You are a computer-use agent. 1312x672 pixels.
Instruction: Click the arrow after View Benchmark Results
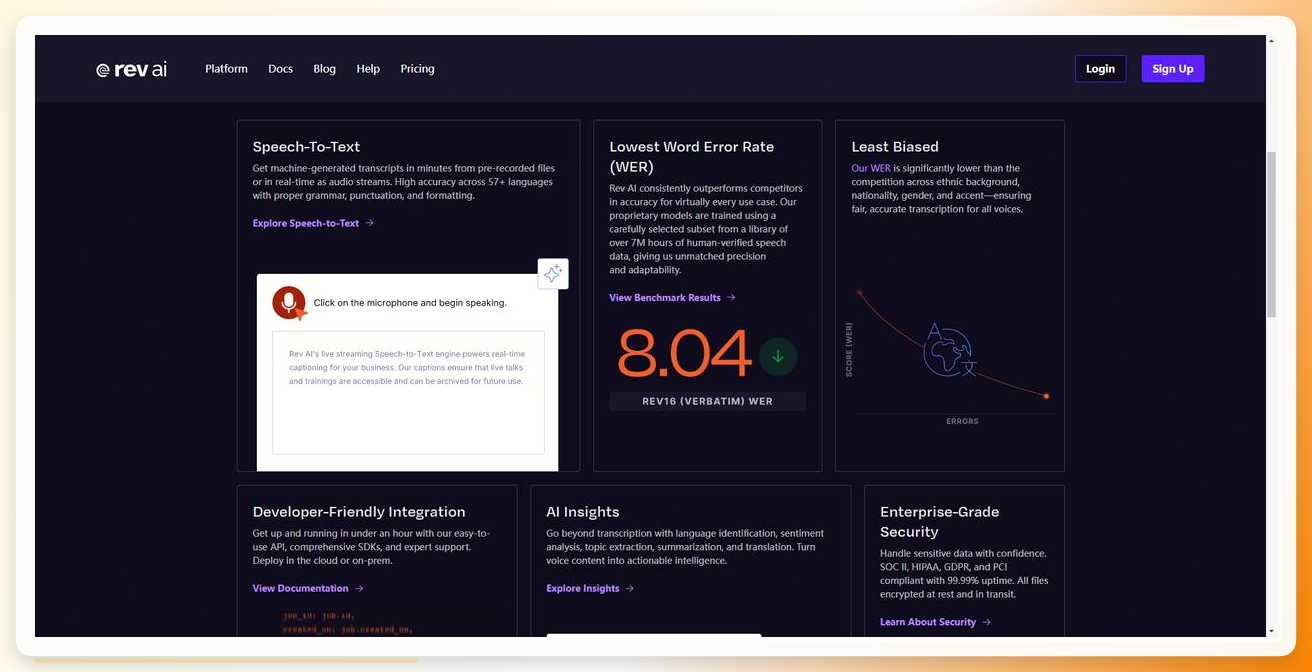click(731, 297)
